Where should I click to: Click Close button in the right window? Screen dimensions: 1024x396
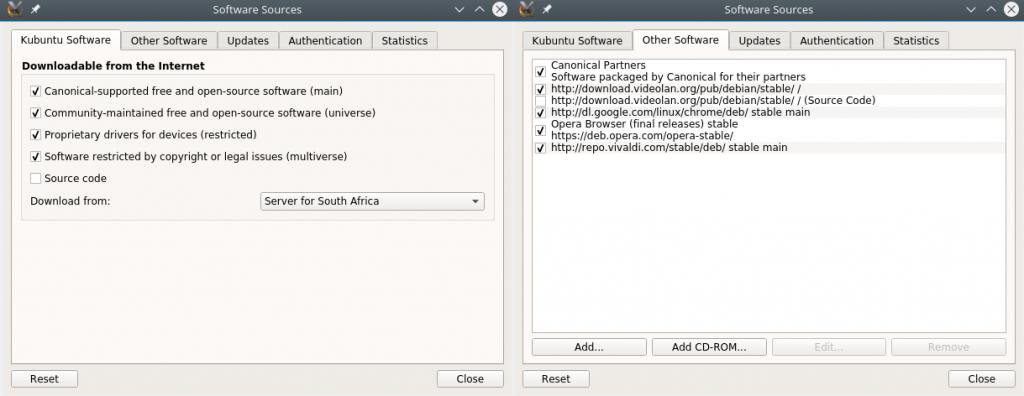[x=982, y=378]
